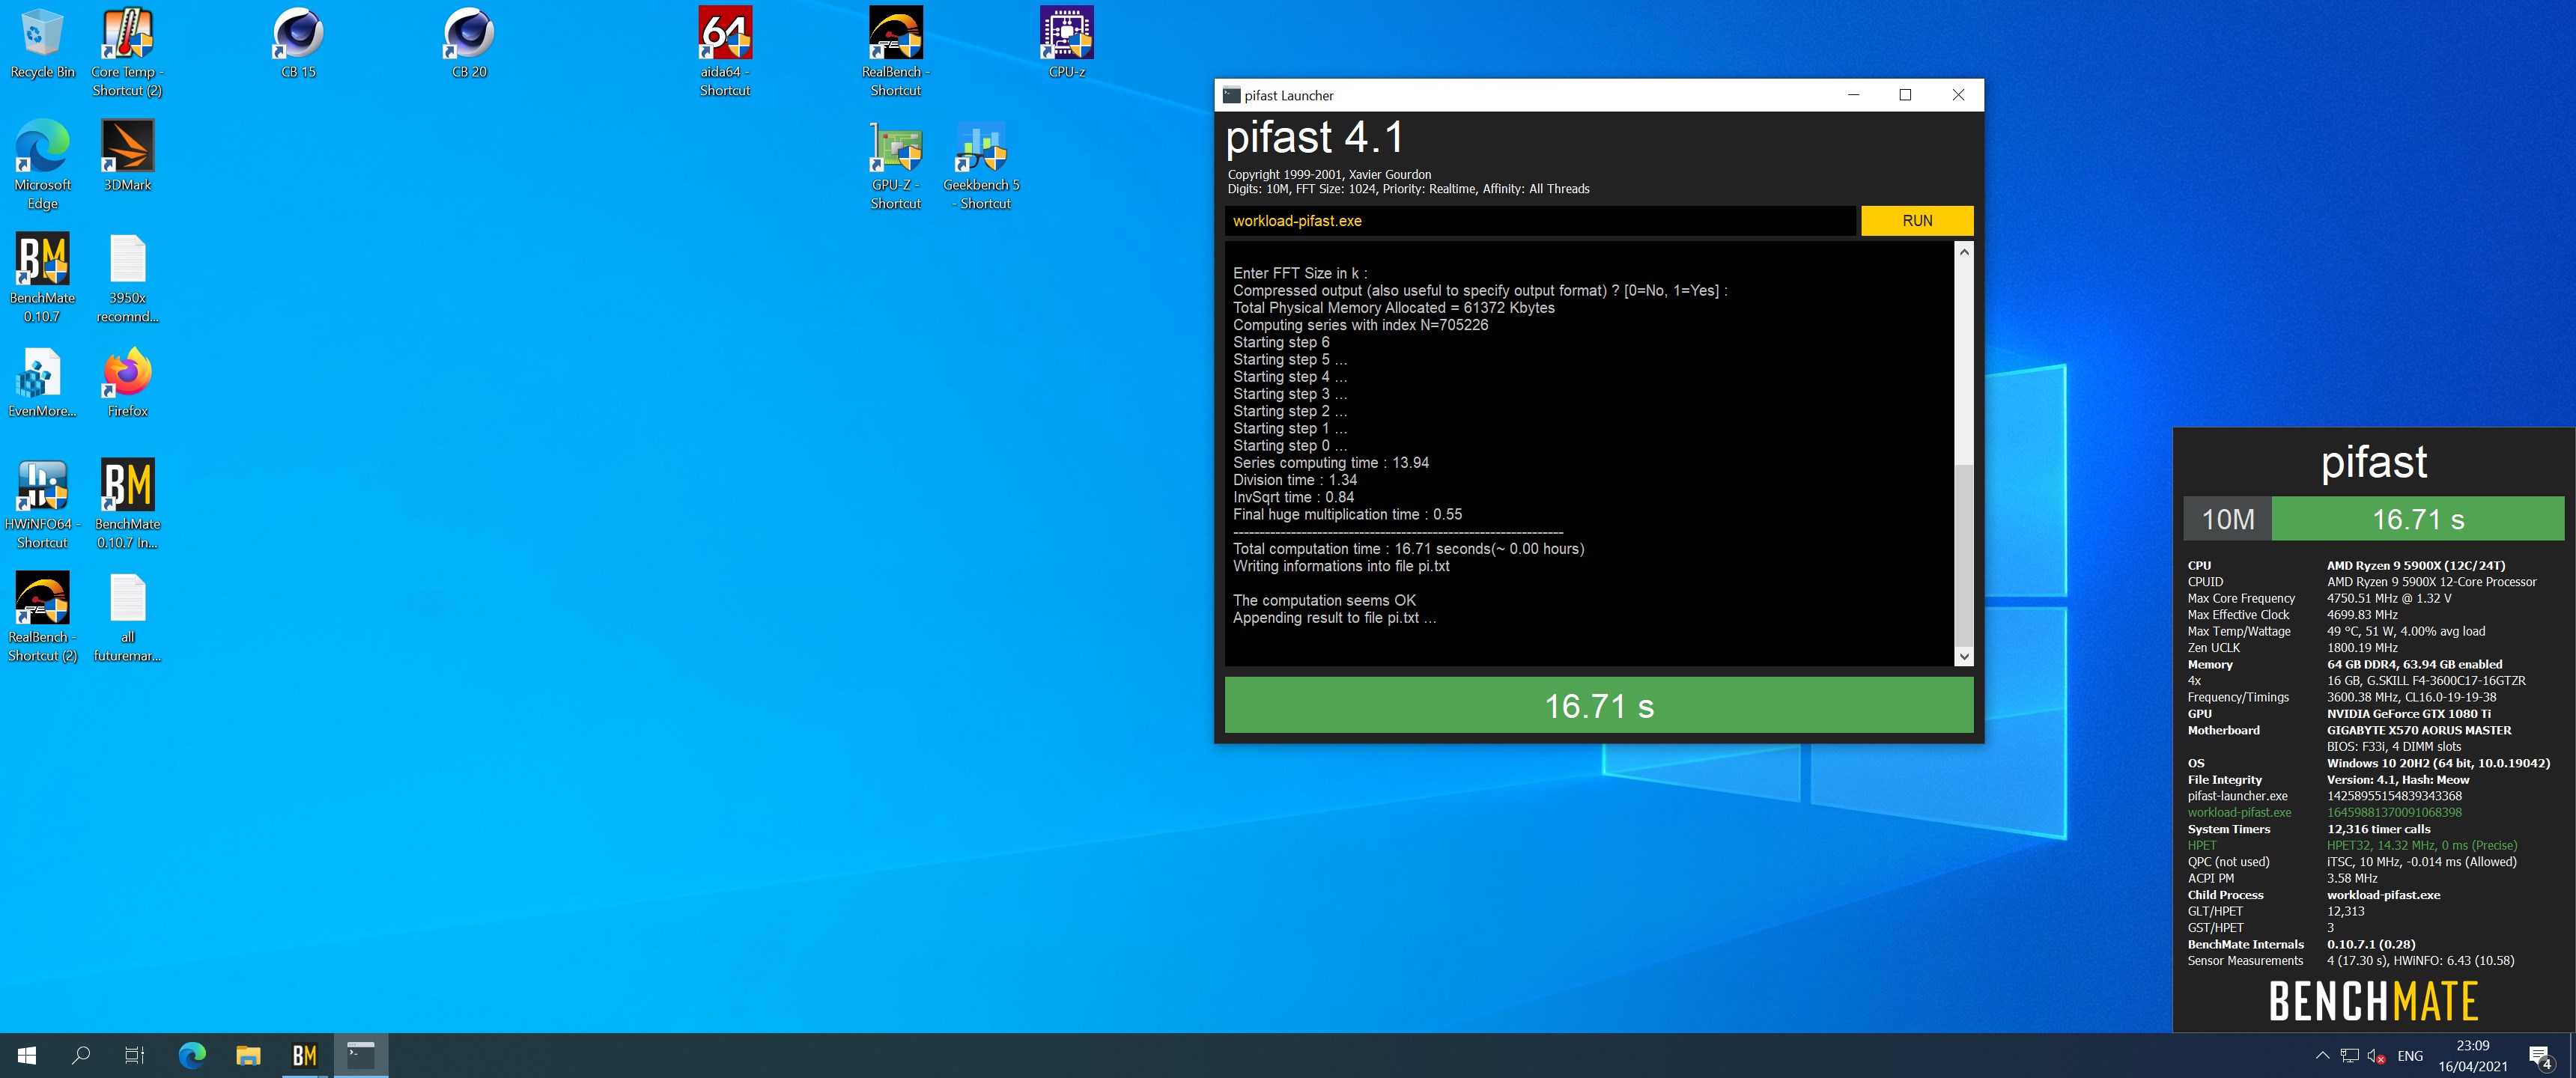Click the pifast output scrollbar thumb

click(1964, 554)
